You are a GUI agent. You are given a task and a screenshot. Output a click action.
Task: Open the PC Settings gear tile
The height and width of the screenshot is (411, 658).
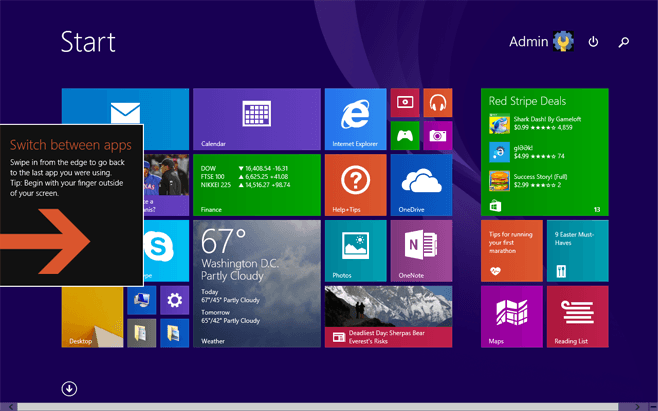[174, 300]
